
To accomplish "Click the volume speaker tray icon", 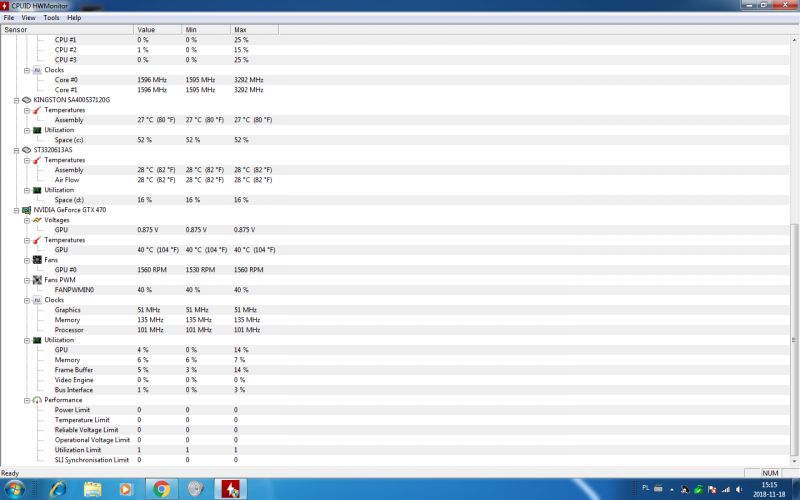I will click(739, 489).
